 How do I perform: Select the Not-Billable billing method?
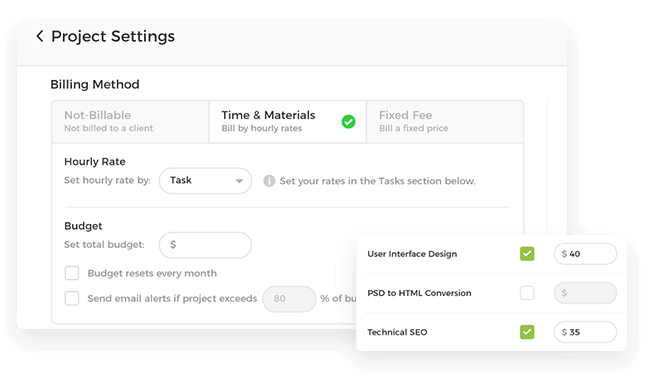coord(130,122)
